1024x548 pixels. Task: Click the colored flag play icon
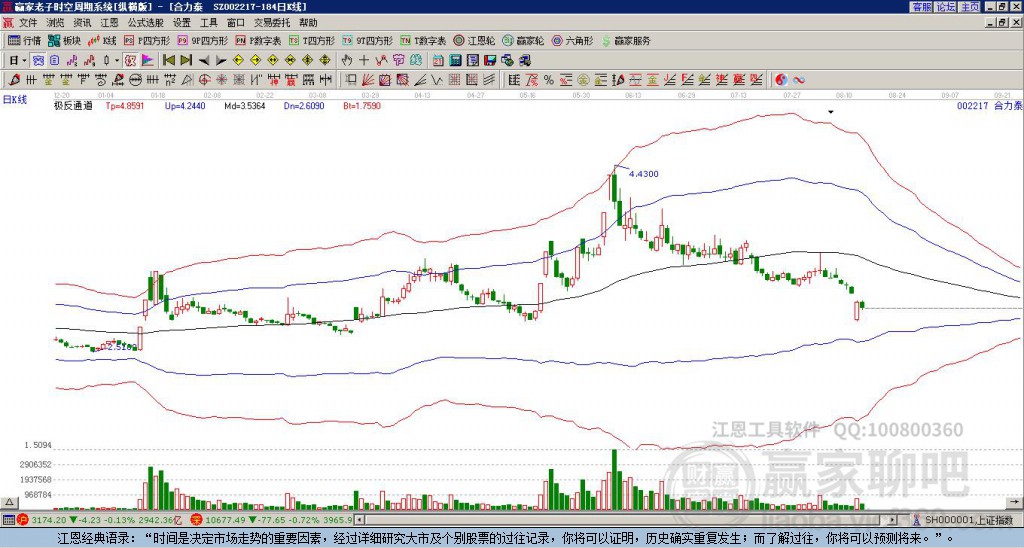tap(148, 61)
